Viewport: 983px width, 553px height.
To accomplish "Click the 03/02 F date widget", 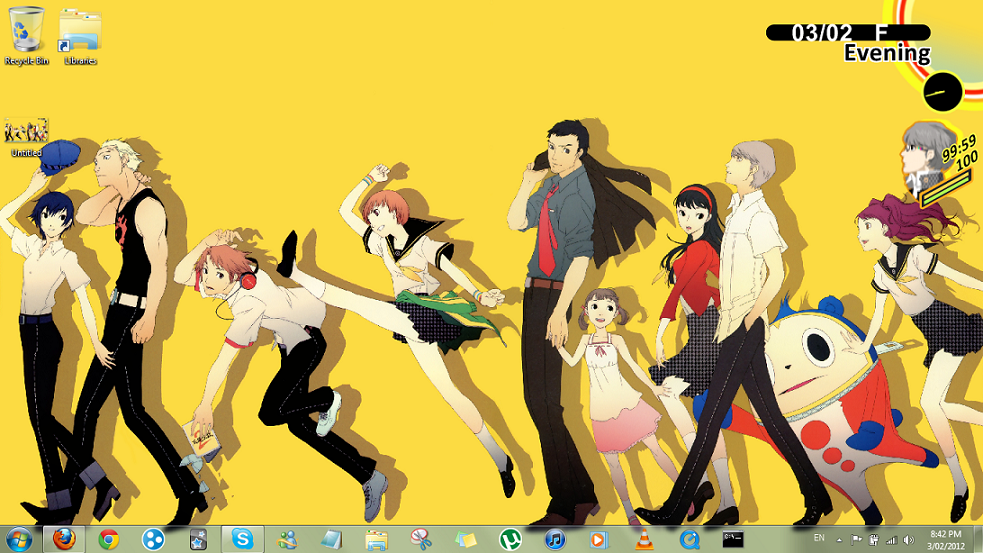I will click(848, 32).
